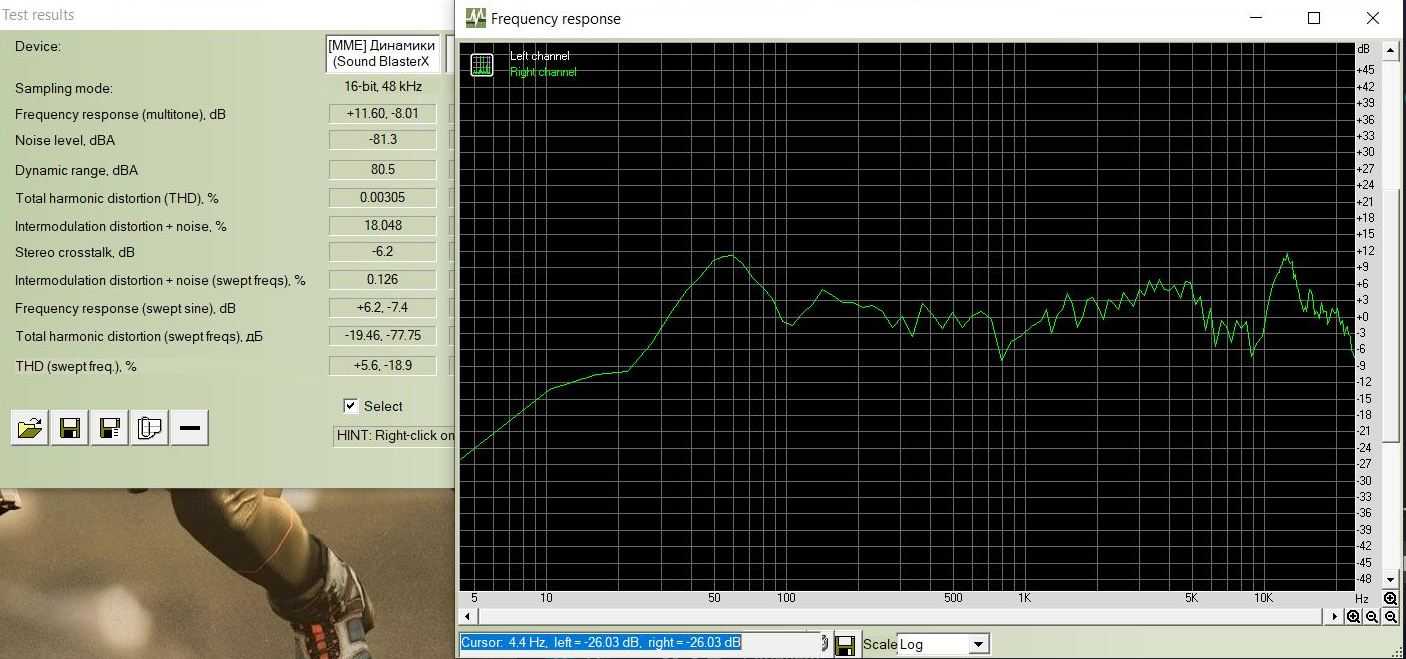
Task: Click the black minus bar button
Action: 190,428
